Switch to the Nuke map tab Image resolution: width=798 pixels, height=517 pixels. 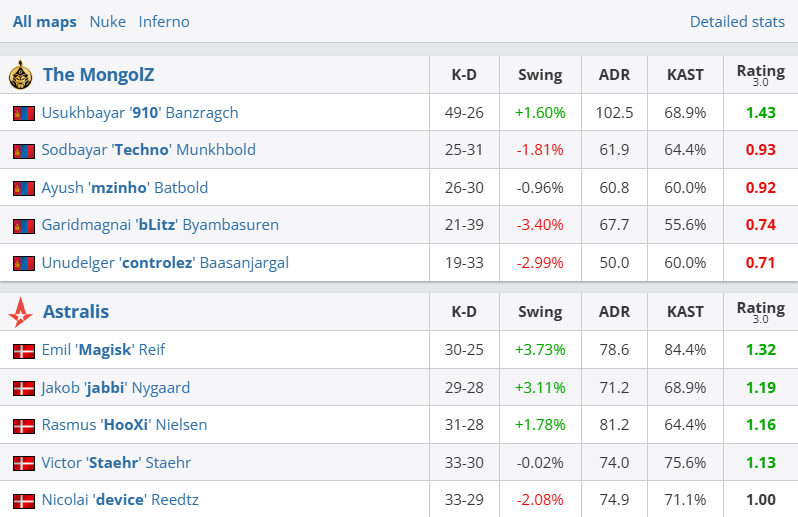(107, 21)
